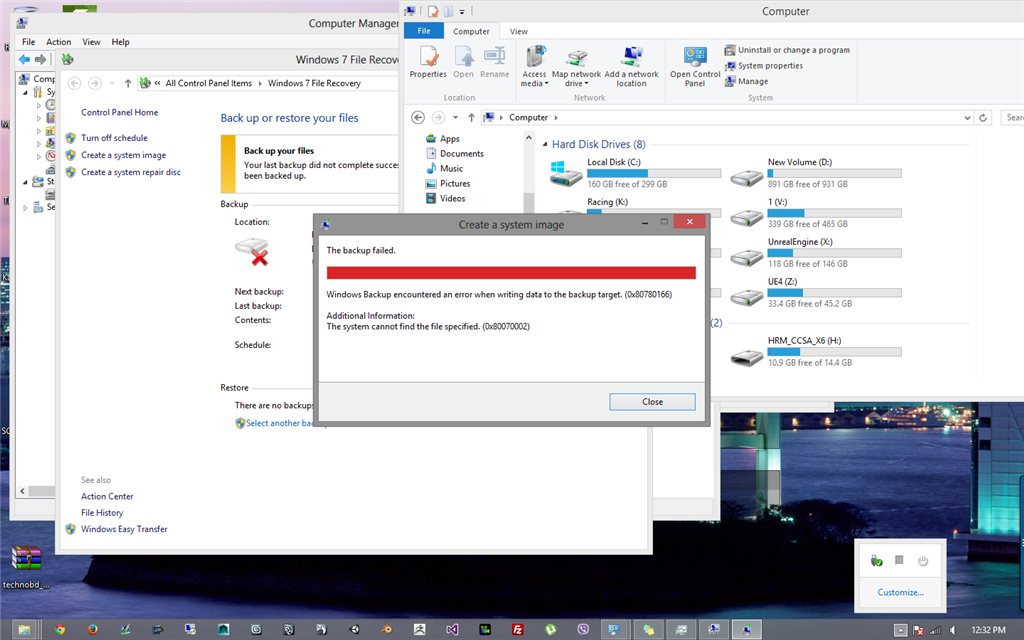Click scroll-up arrow in Computer navigation pane

[x=528, y=138]
